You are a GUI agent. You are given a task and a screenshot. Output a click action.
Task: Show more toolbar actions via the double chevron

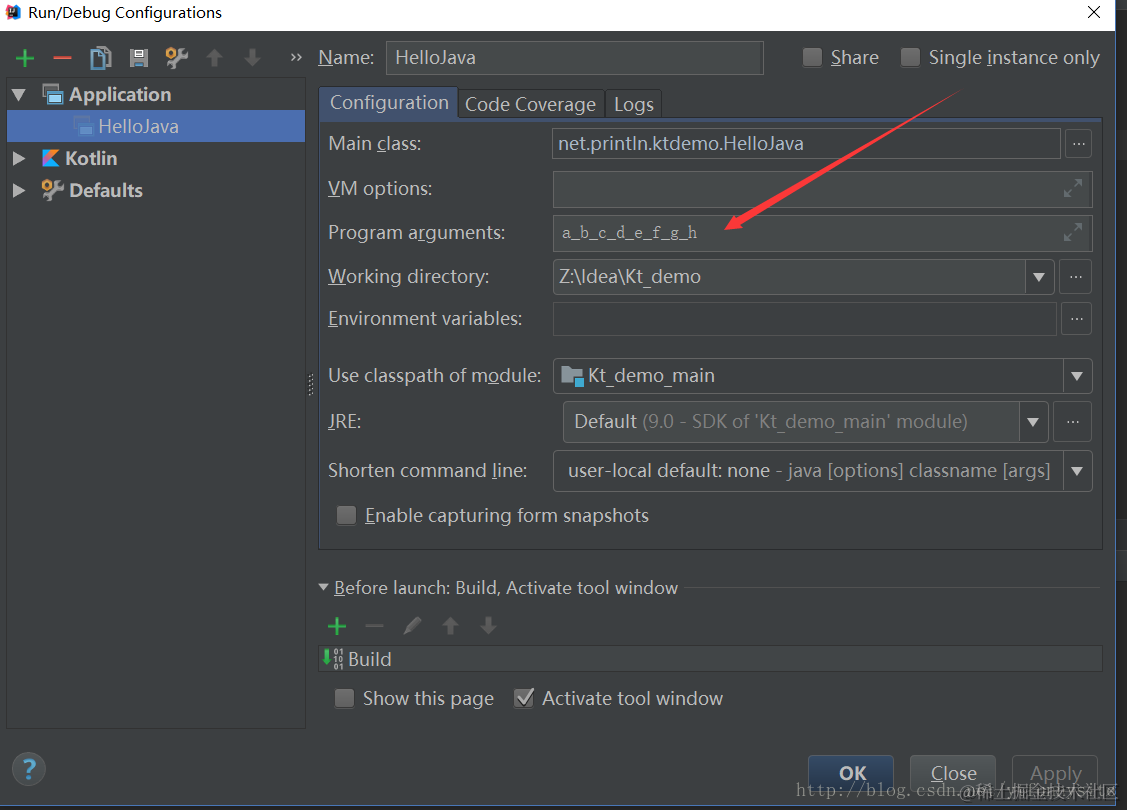pyautogui.click(x=295, y=57)
